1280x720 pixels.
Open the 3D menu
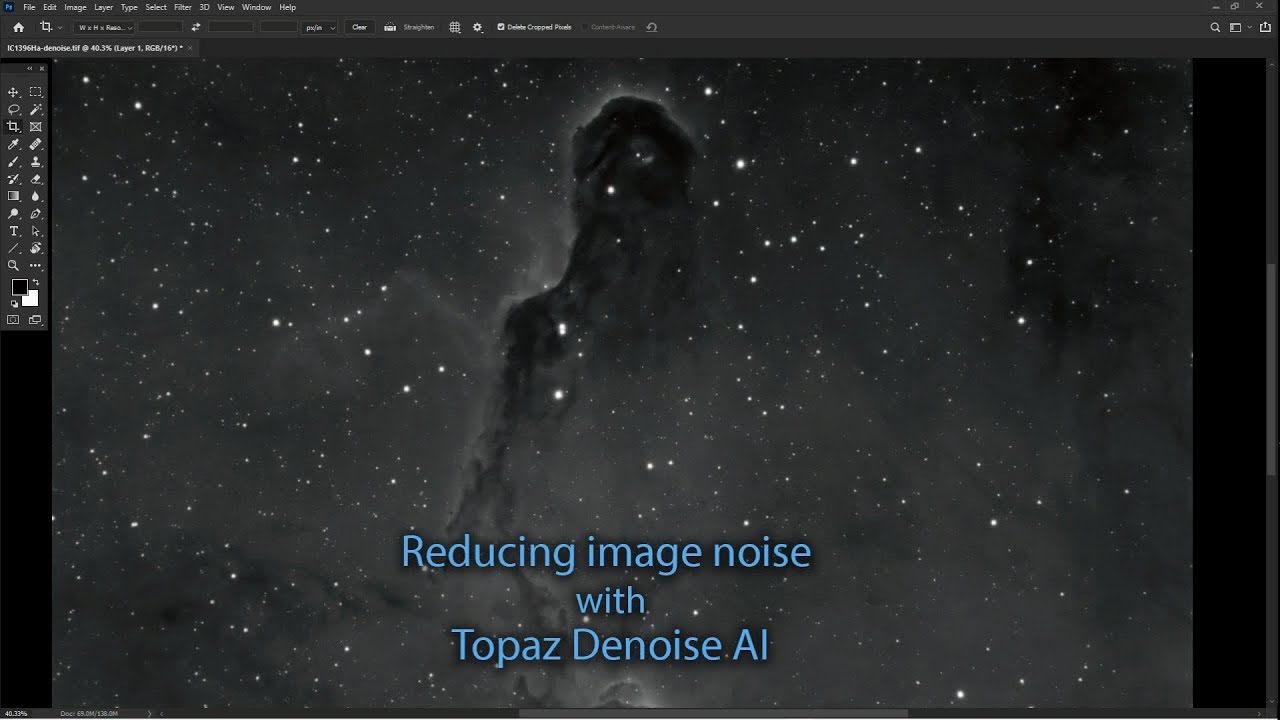click(205, 7)
